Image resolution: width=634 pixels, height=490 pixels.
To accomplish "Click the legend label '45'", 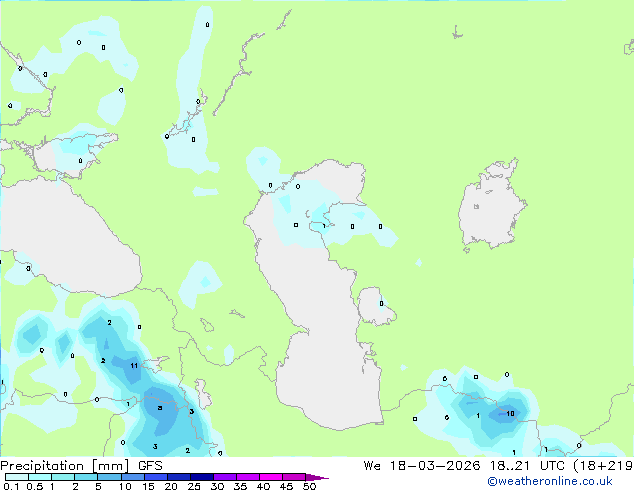I will 286,486.
